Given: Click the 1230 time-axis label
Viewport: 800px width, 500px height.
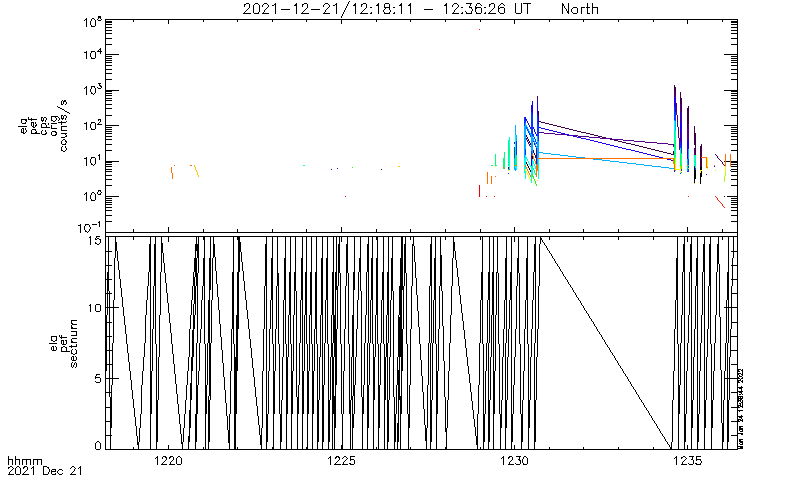Looking at the screenshot, I should click(x=514, y=461).
